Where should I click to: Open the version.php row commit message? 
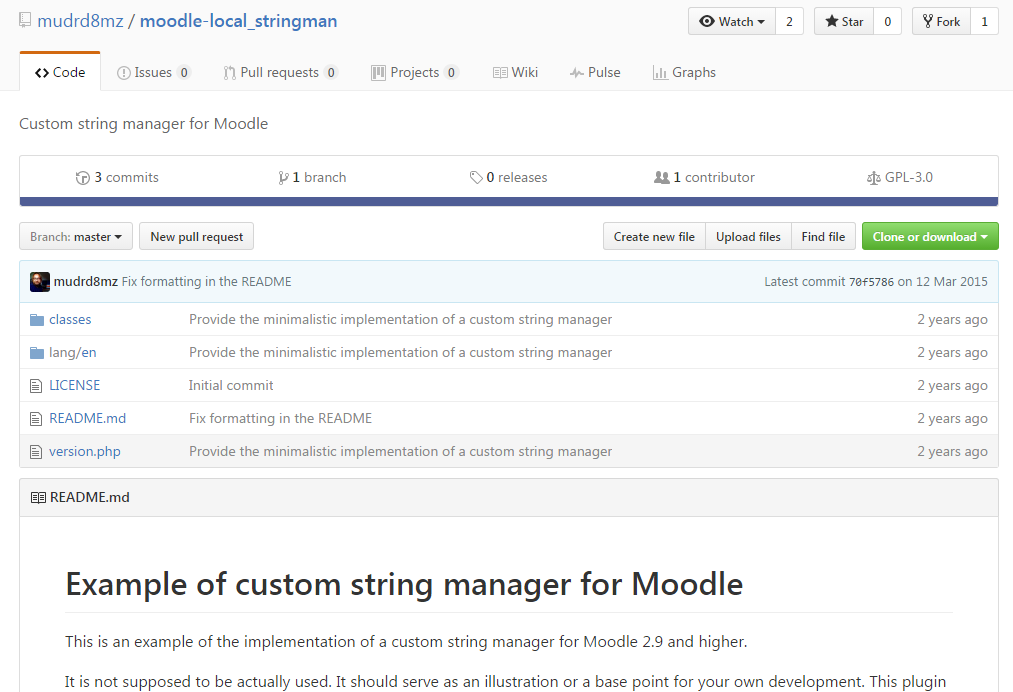pyautogui.click(x=401, y=451)
